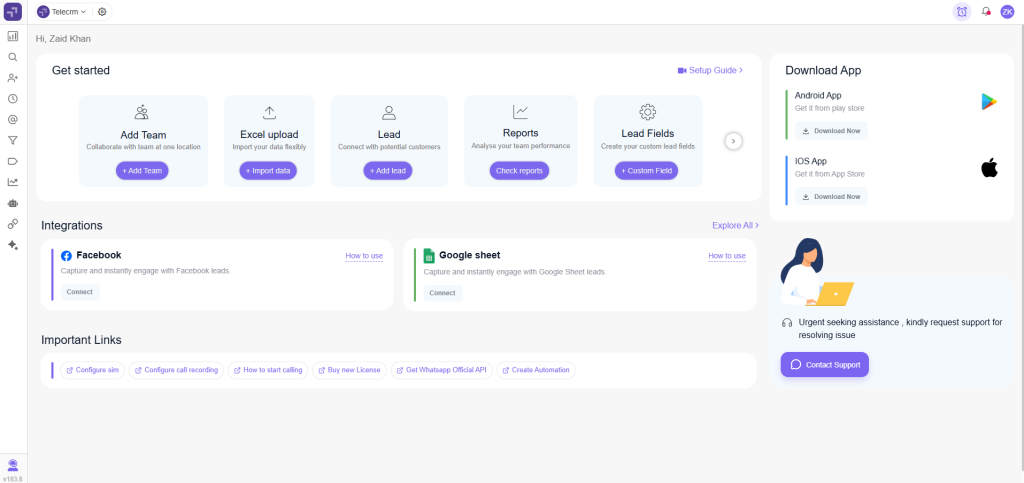Click the + Import data button
Image resolution: width=1024 pixels, height=483 pixels.
click(x=268, y=170)
